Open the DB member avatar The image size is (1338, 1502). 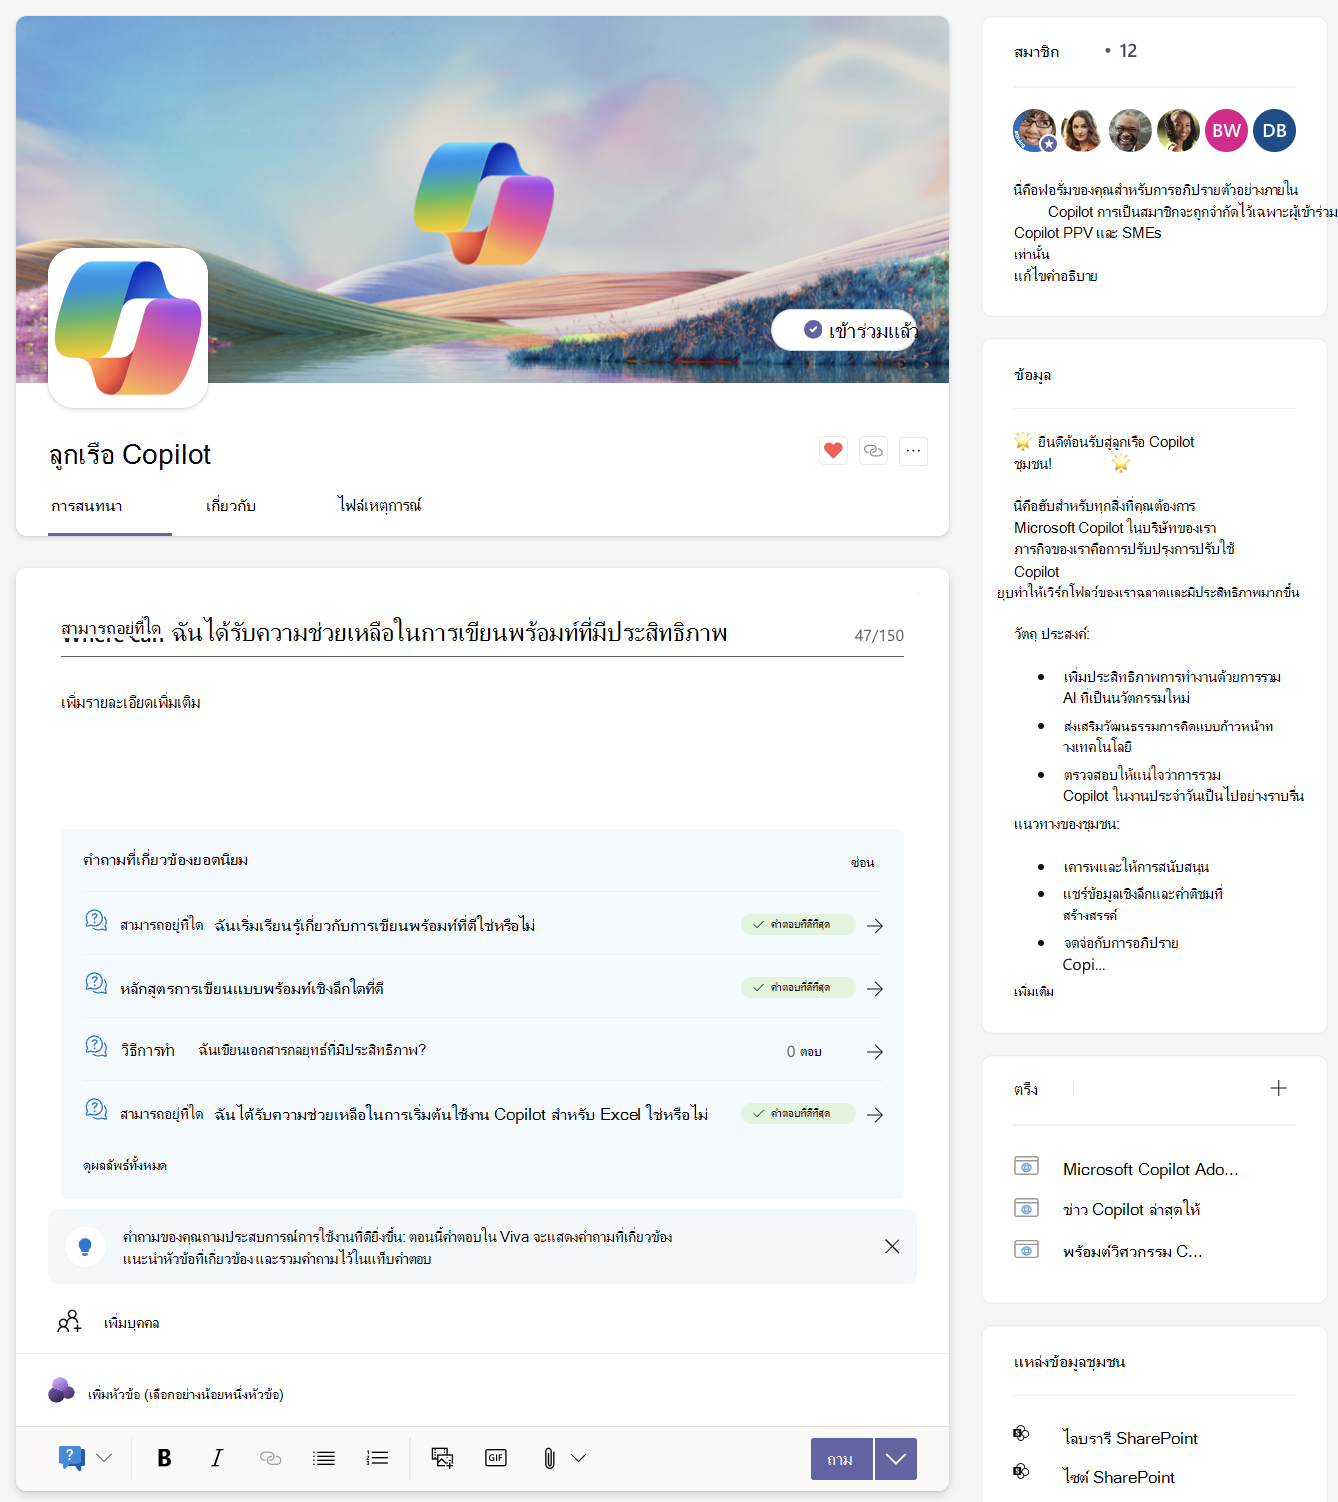pos(1275,131)
